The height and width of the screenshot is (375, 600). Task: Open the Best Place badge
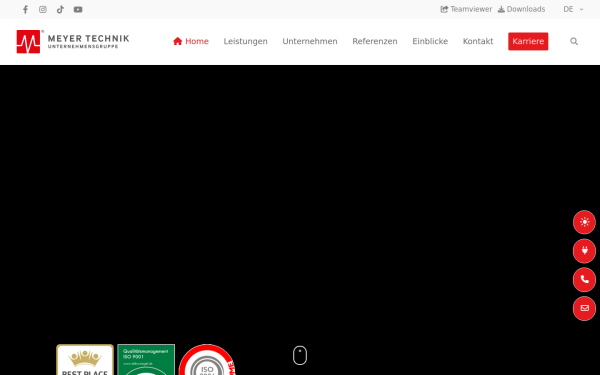[85, 360]
